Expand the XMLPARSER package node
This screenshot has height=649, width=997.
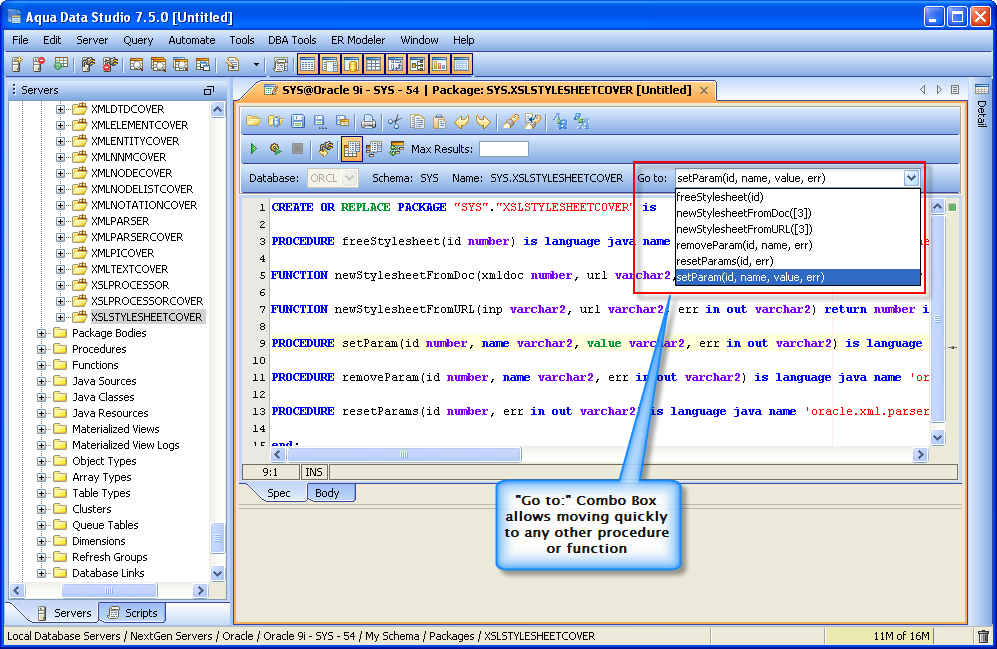(x=60, y=221)
